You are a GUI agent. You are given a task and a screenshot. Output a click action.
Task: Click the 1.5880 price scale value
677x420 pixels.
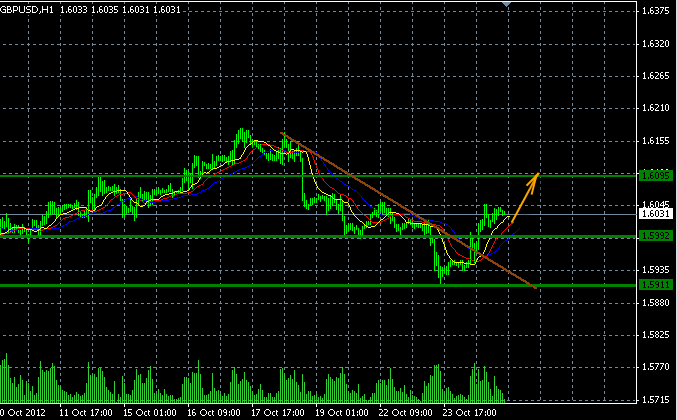pos(655,303)
